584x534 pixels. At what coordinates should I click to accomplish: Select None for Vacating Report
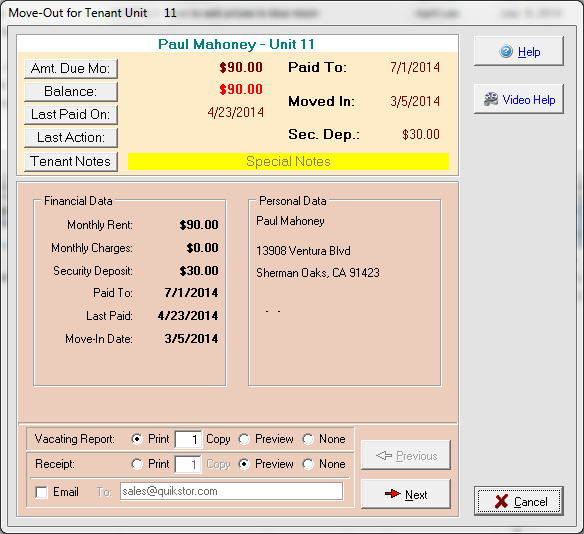[x=308, y=439]
